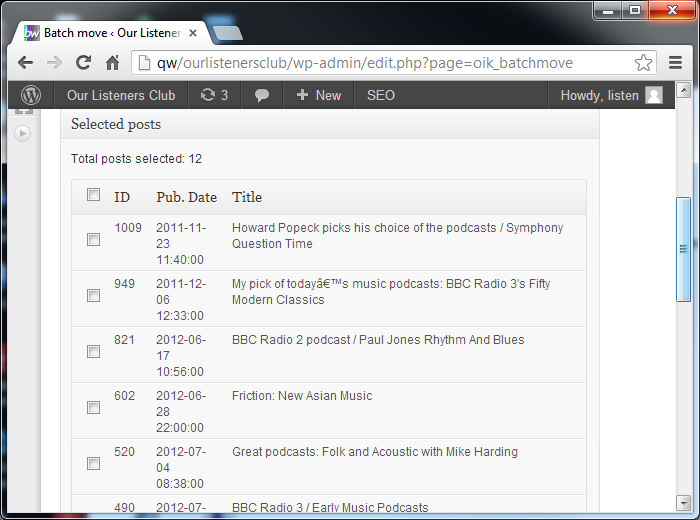This screenshot has width=700, height=520.
Task: Click the browser back arrow
Action: click(26, 62)
